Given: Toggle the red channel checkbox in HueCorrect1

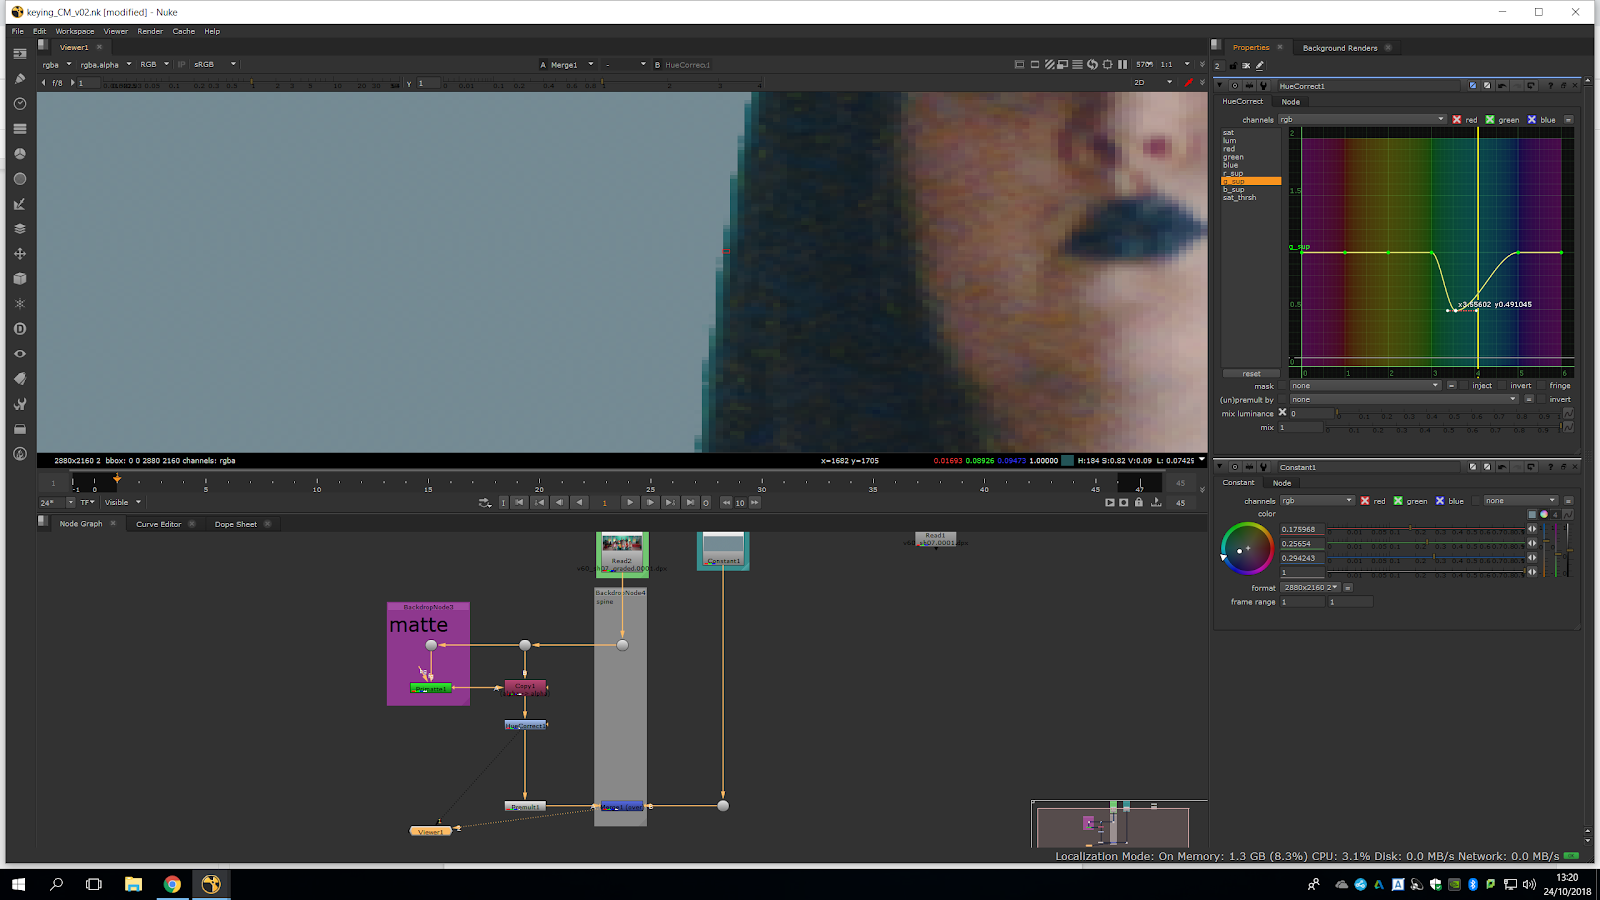Looking at the screenshot, I should coord(1457,120).
